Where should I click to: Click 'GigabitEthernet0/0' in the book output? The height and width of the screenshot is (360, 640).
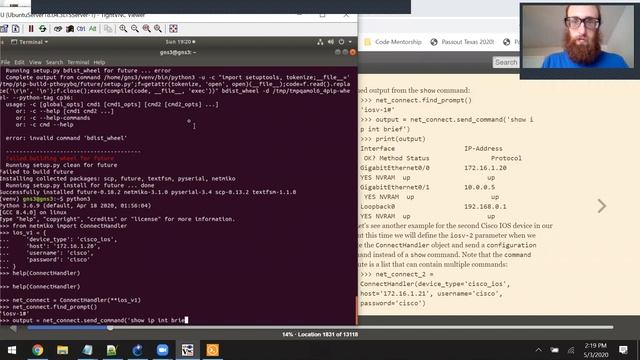(395, 168)
